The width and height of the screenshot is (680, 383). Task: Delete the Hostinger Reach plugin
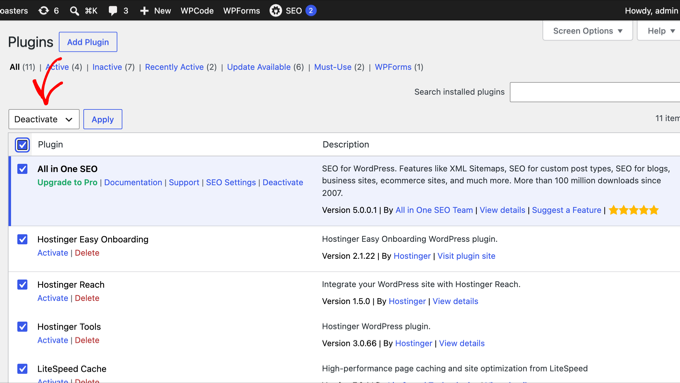click(87, 298)
